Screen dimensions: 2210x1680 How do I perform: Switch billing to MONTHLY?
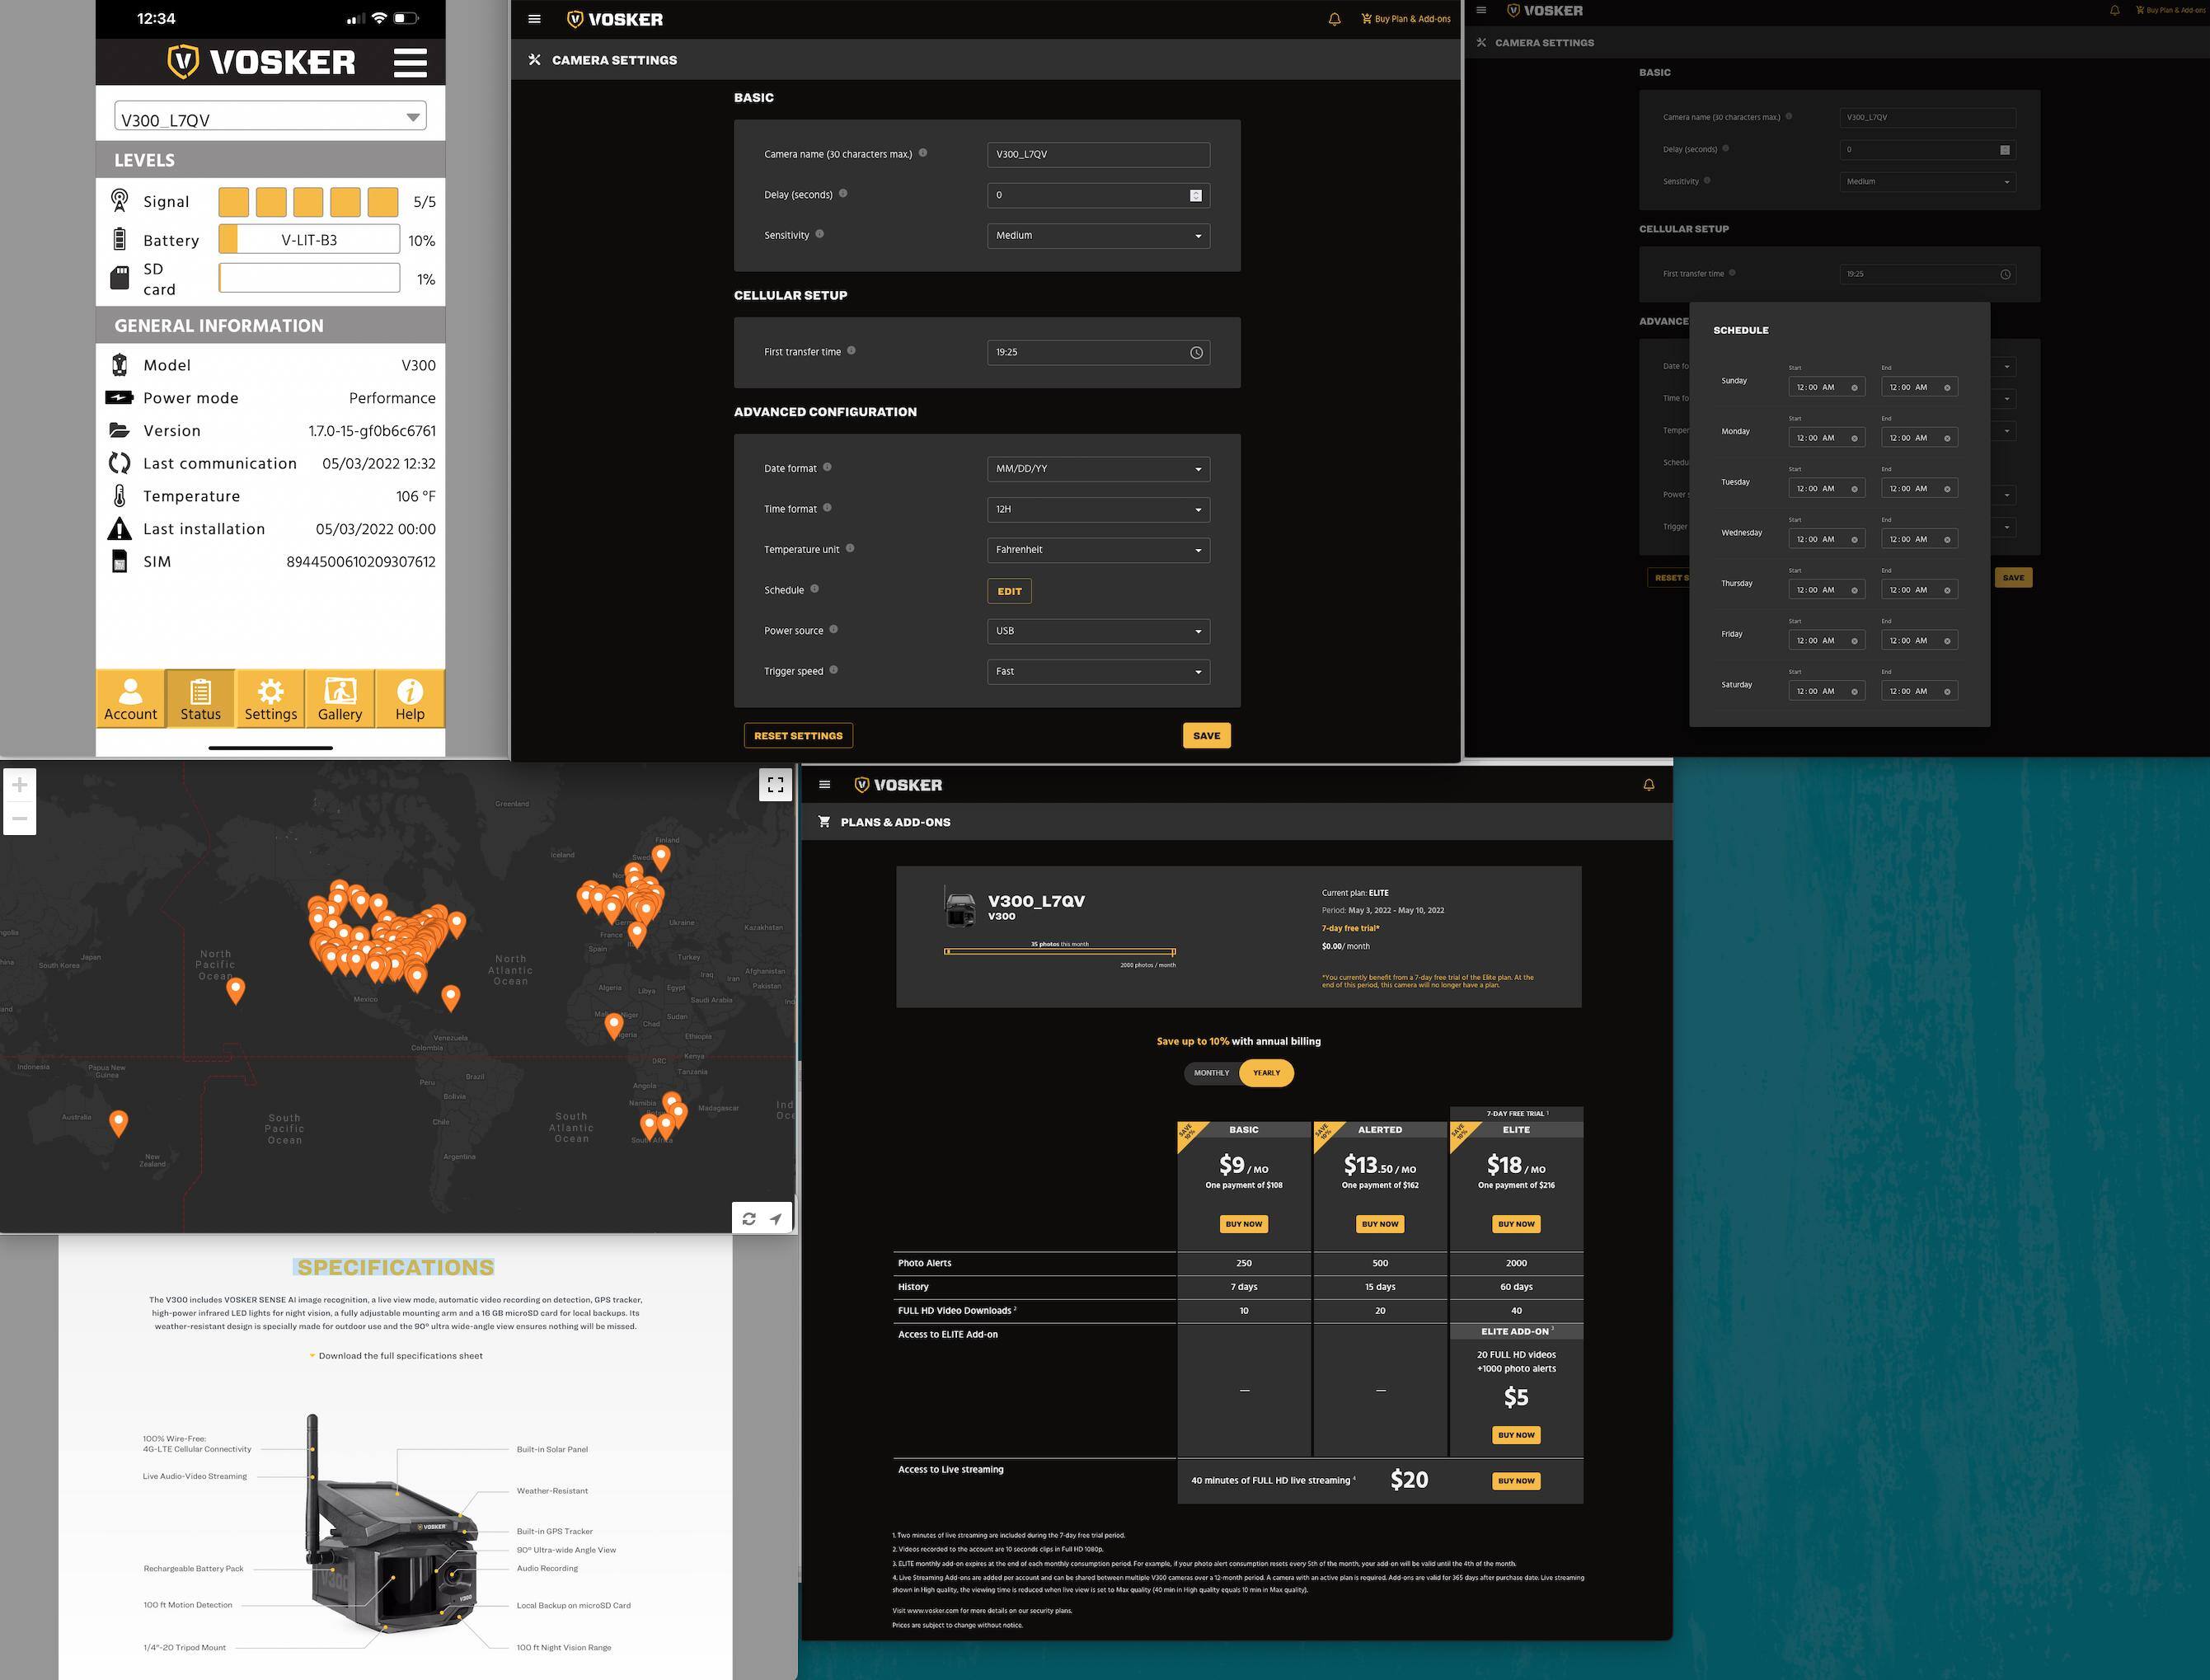[1211, 1073]
